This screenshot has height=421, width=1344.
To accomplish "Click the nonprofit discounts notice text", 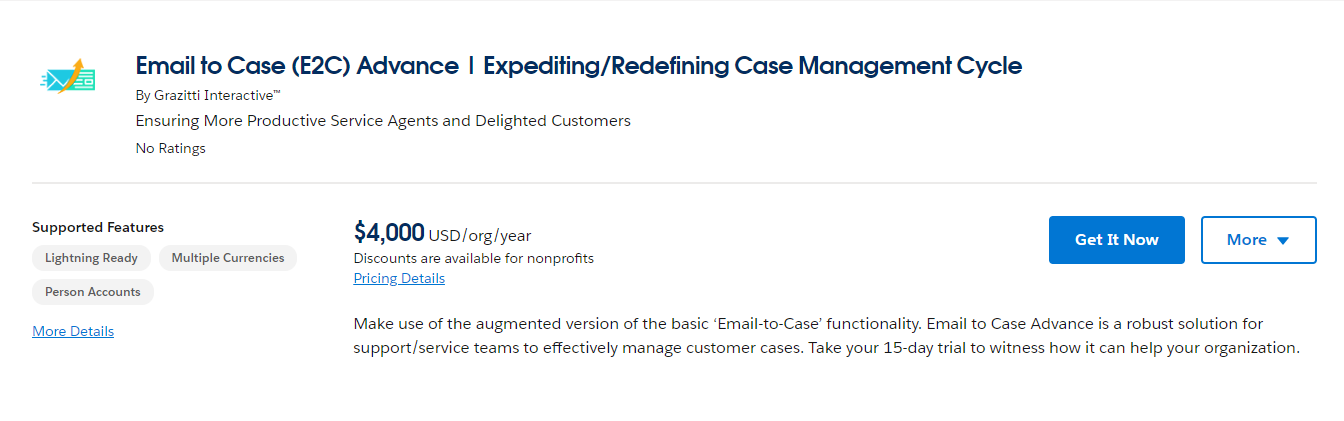I will (x=474, y=258).
